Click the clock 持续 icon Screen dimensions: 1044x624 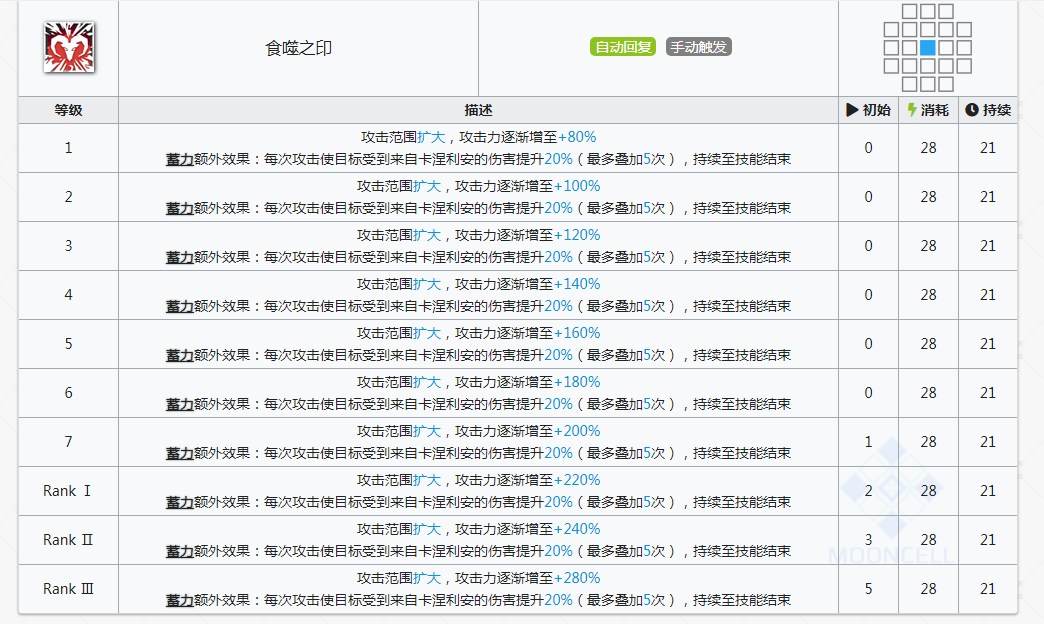(x=972, y=110)
